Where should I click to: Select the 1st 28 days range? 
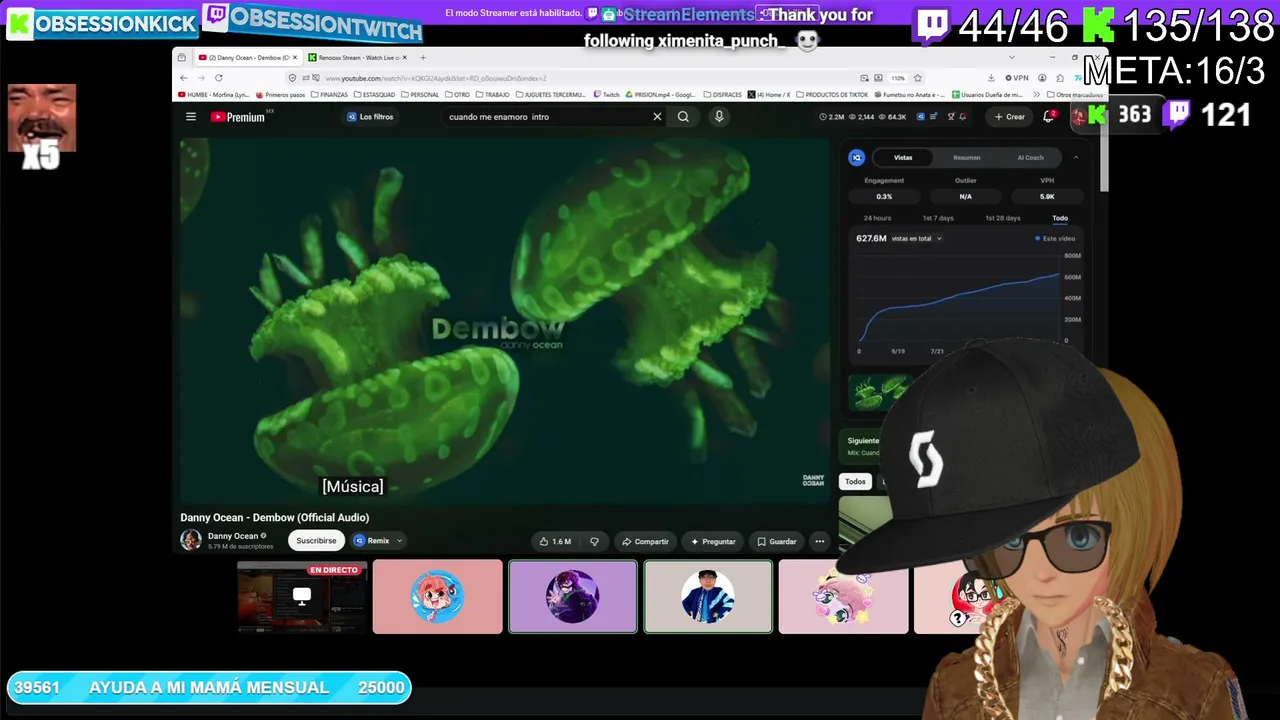(1003, 218)
